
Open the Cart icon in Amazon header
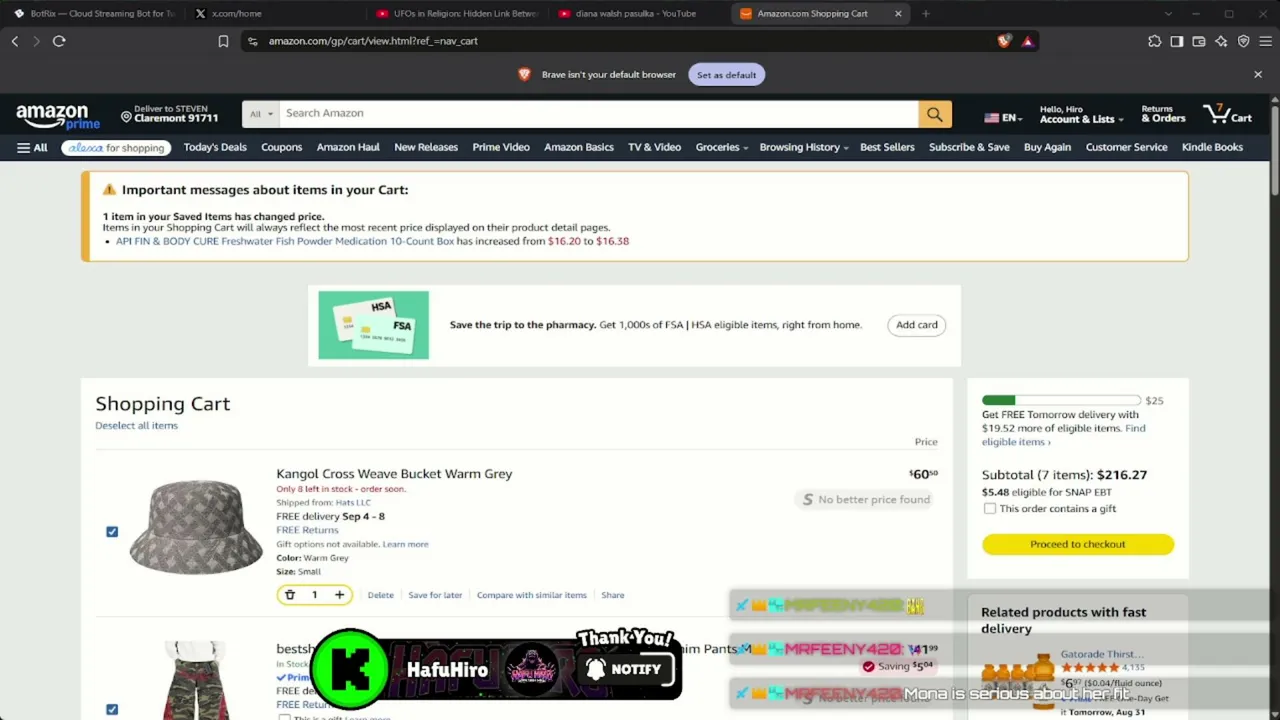[x=1228, y=114]
